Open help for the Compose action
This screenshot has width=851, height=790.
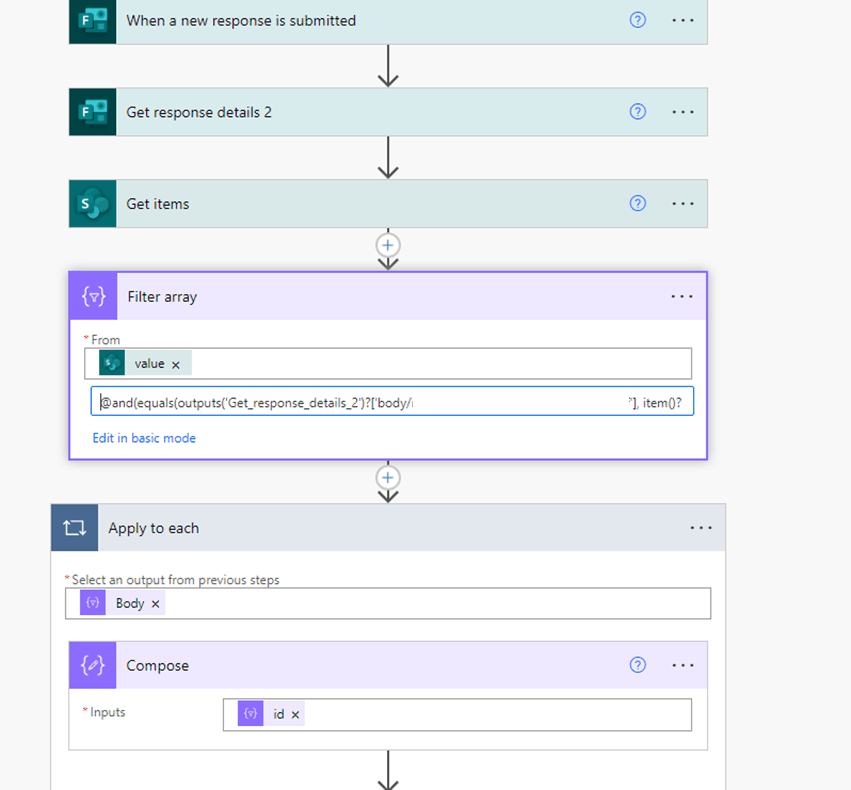coord(637,665)
